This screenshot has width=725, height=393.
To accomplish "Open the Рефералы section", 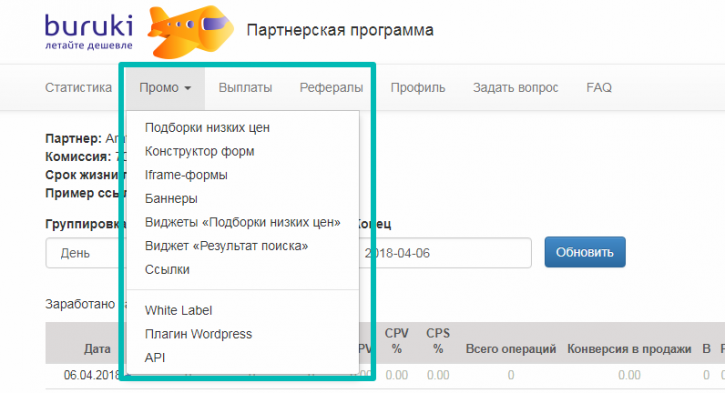I will point(331,87).
